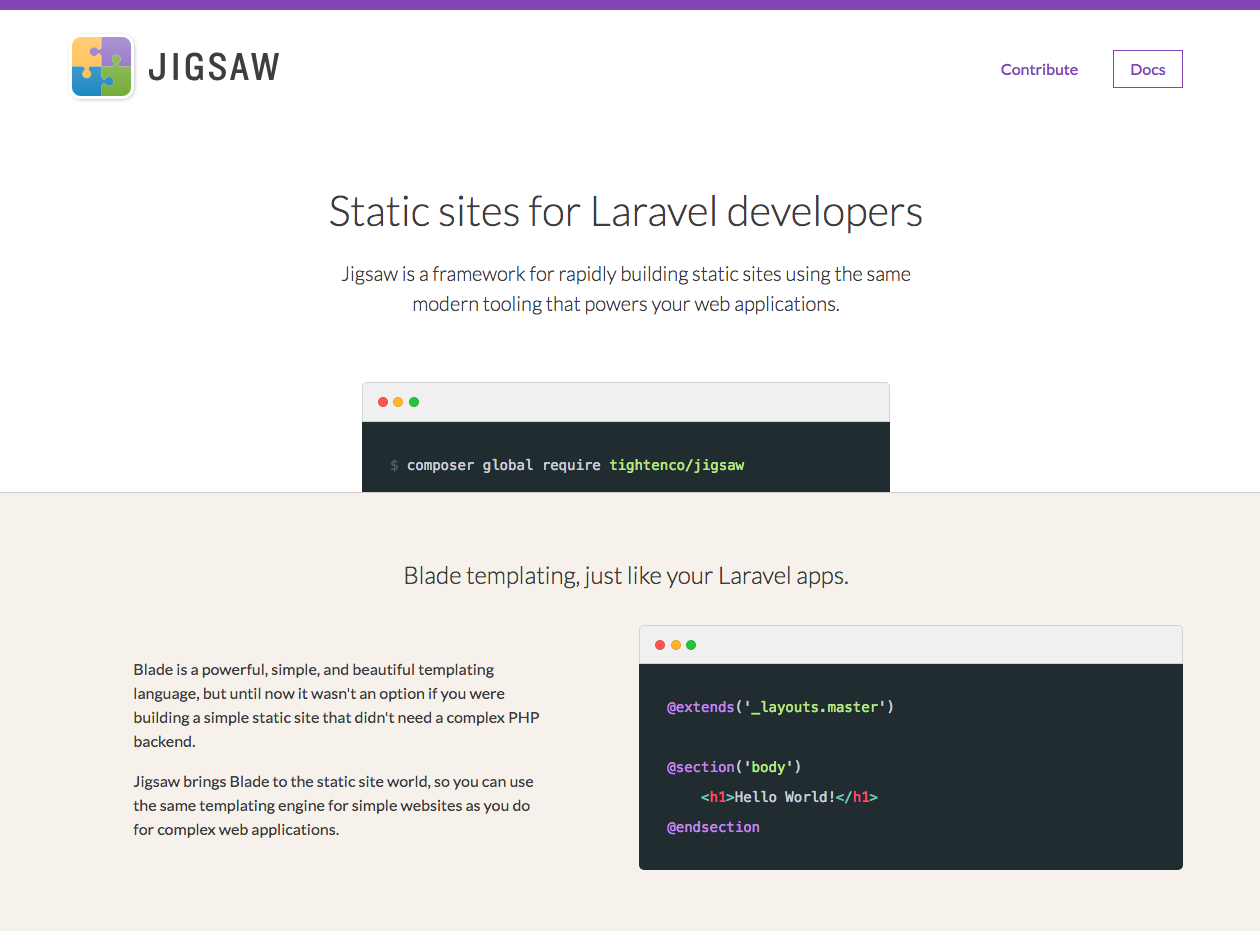Viewport: 1260px width, 931px height.
Task: Click the red dot in Blade code window
Action: click(x=660, y=645)
